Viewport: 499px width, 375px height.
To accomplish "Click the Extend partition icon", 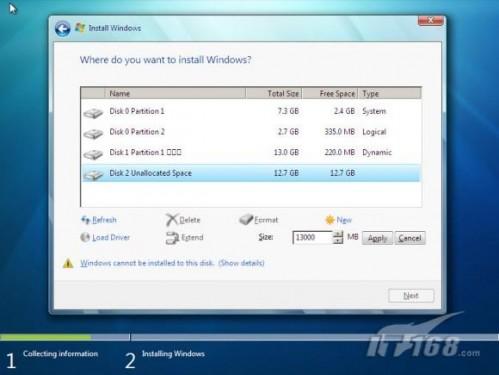I will pos(172,238).
